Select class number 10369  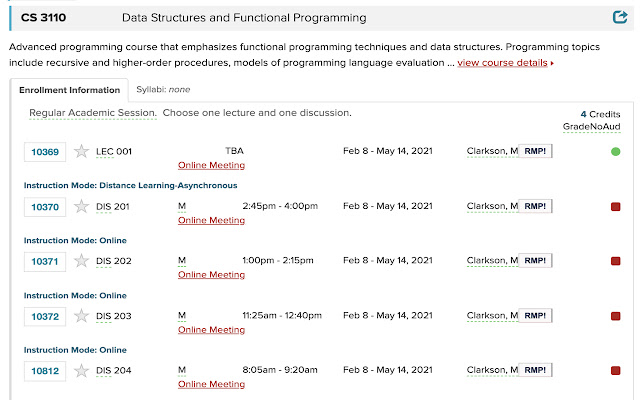pos(45,152)
